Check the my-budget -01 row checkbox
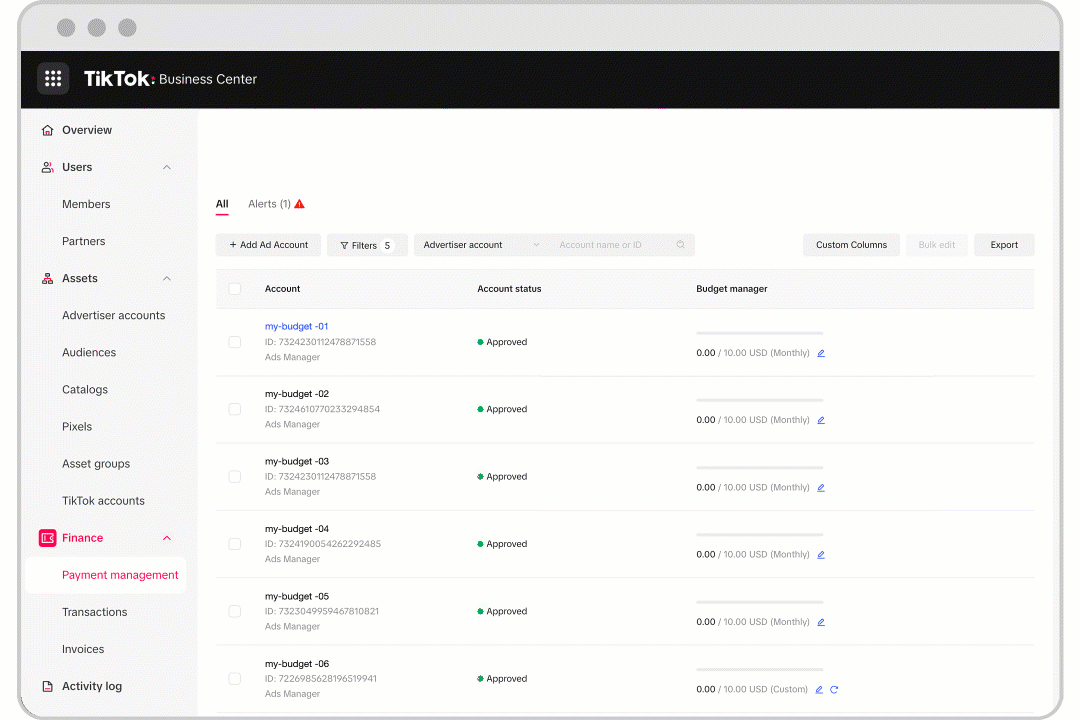The width and height of the screenshot is (1080, 720). [x=235, y=342]
